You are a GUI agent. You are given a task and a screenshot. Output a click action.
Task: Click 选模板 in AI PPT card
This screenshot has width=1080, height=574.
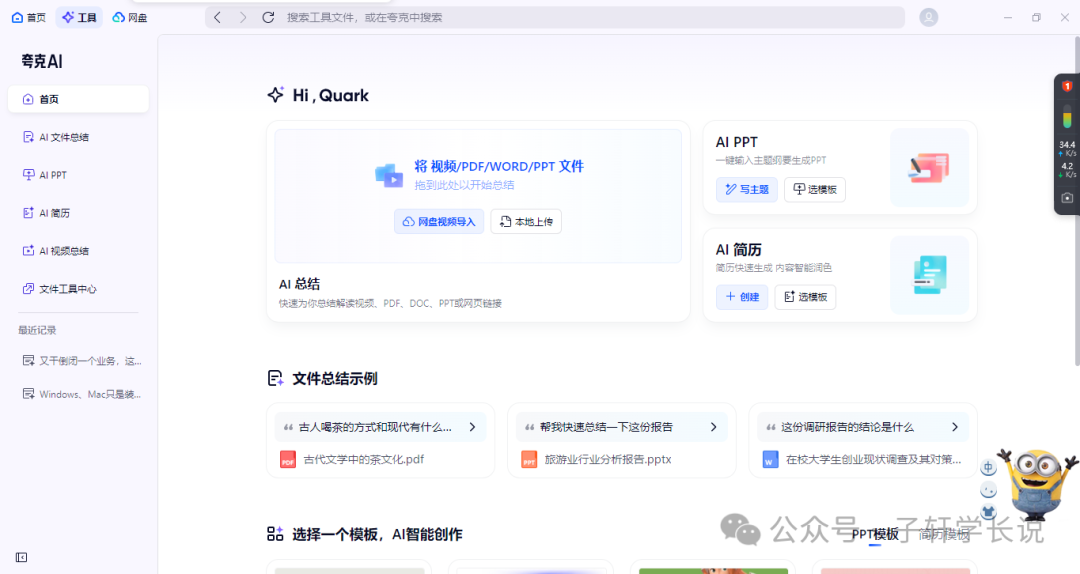coord(815,189)
